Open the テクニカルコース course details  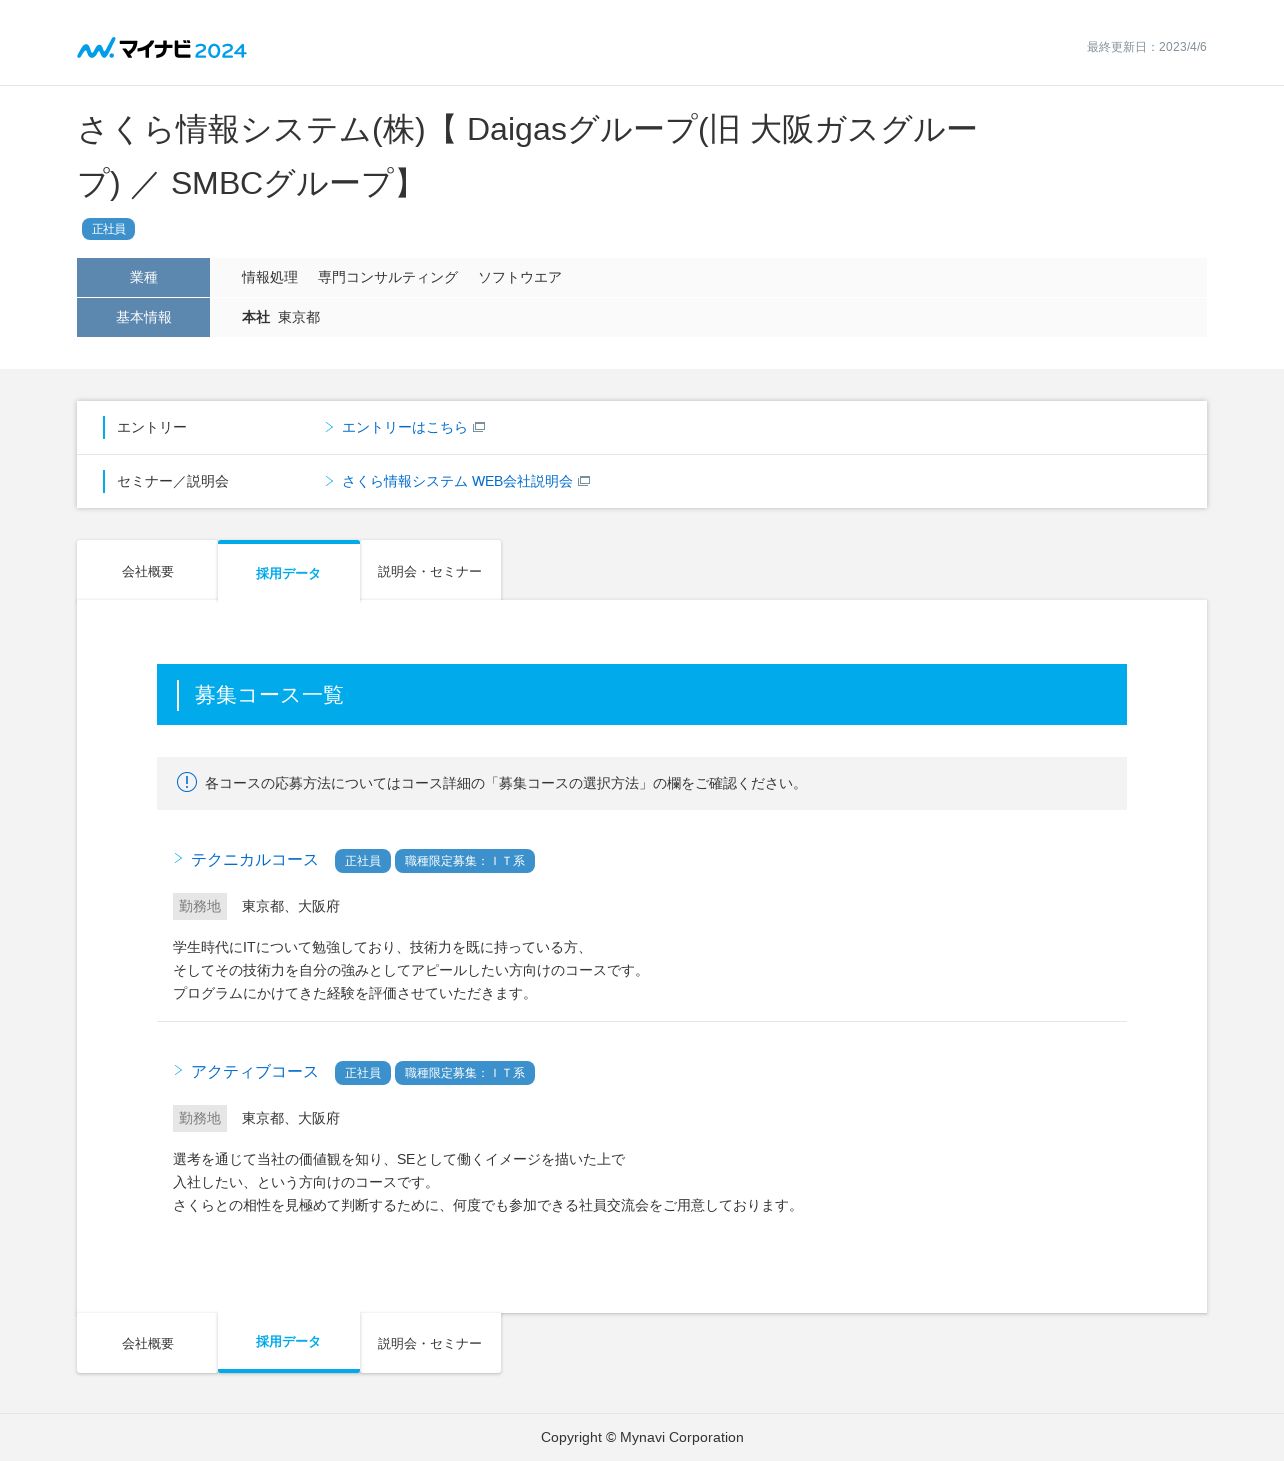[254, 860]
